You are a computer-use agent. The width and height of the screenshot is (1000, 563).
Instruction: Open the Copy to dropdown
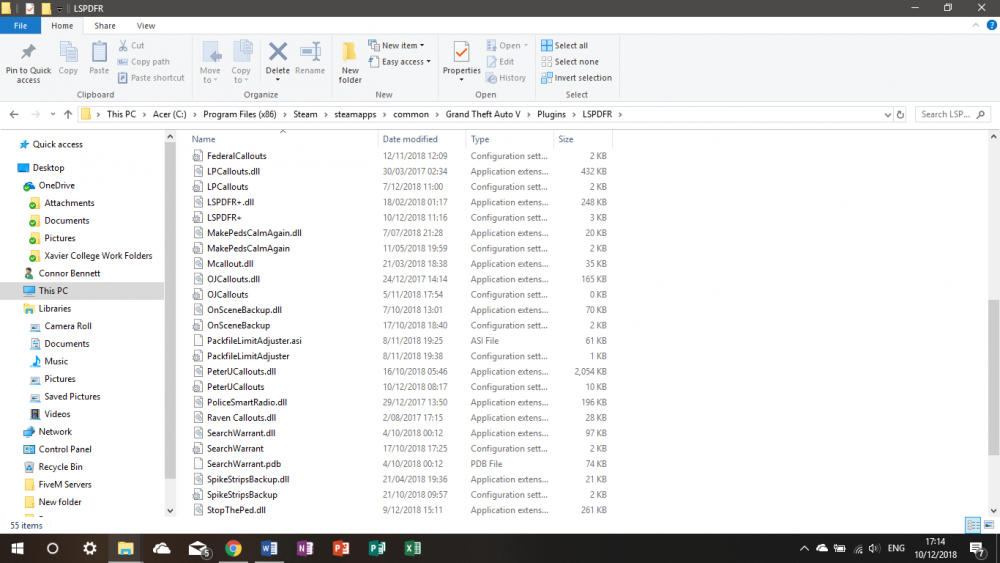(x=241, y=62)
